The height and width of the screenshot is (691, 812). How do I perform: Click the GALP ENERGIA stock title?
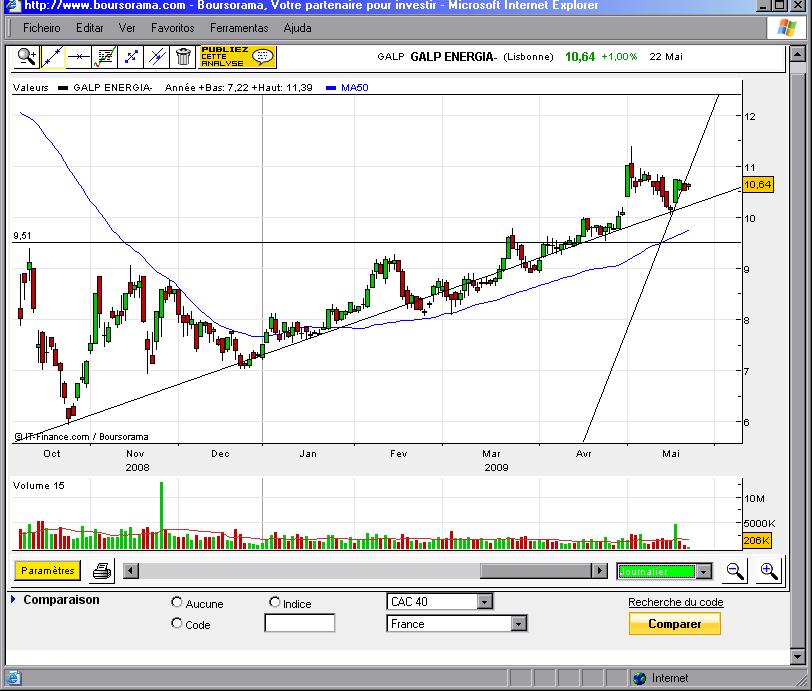pos(454,56)
